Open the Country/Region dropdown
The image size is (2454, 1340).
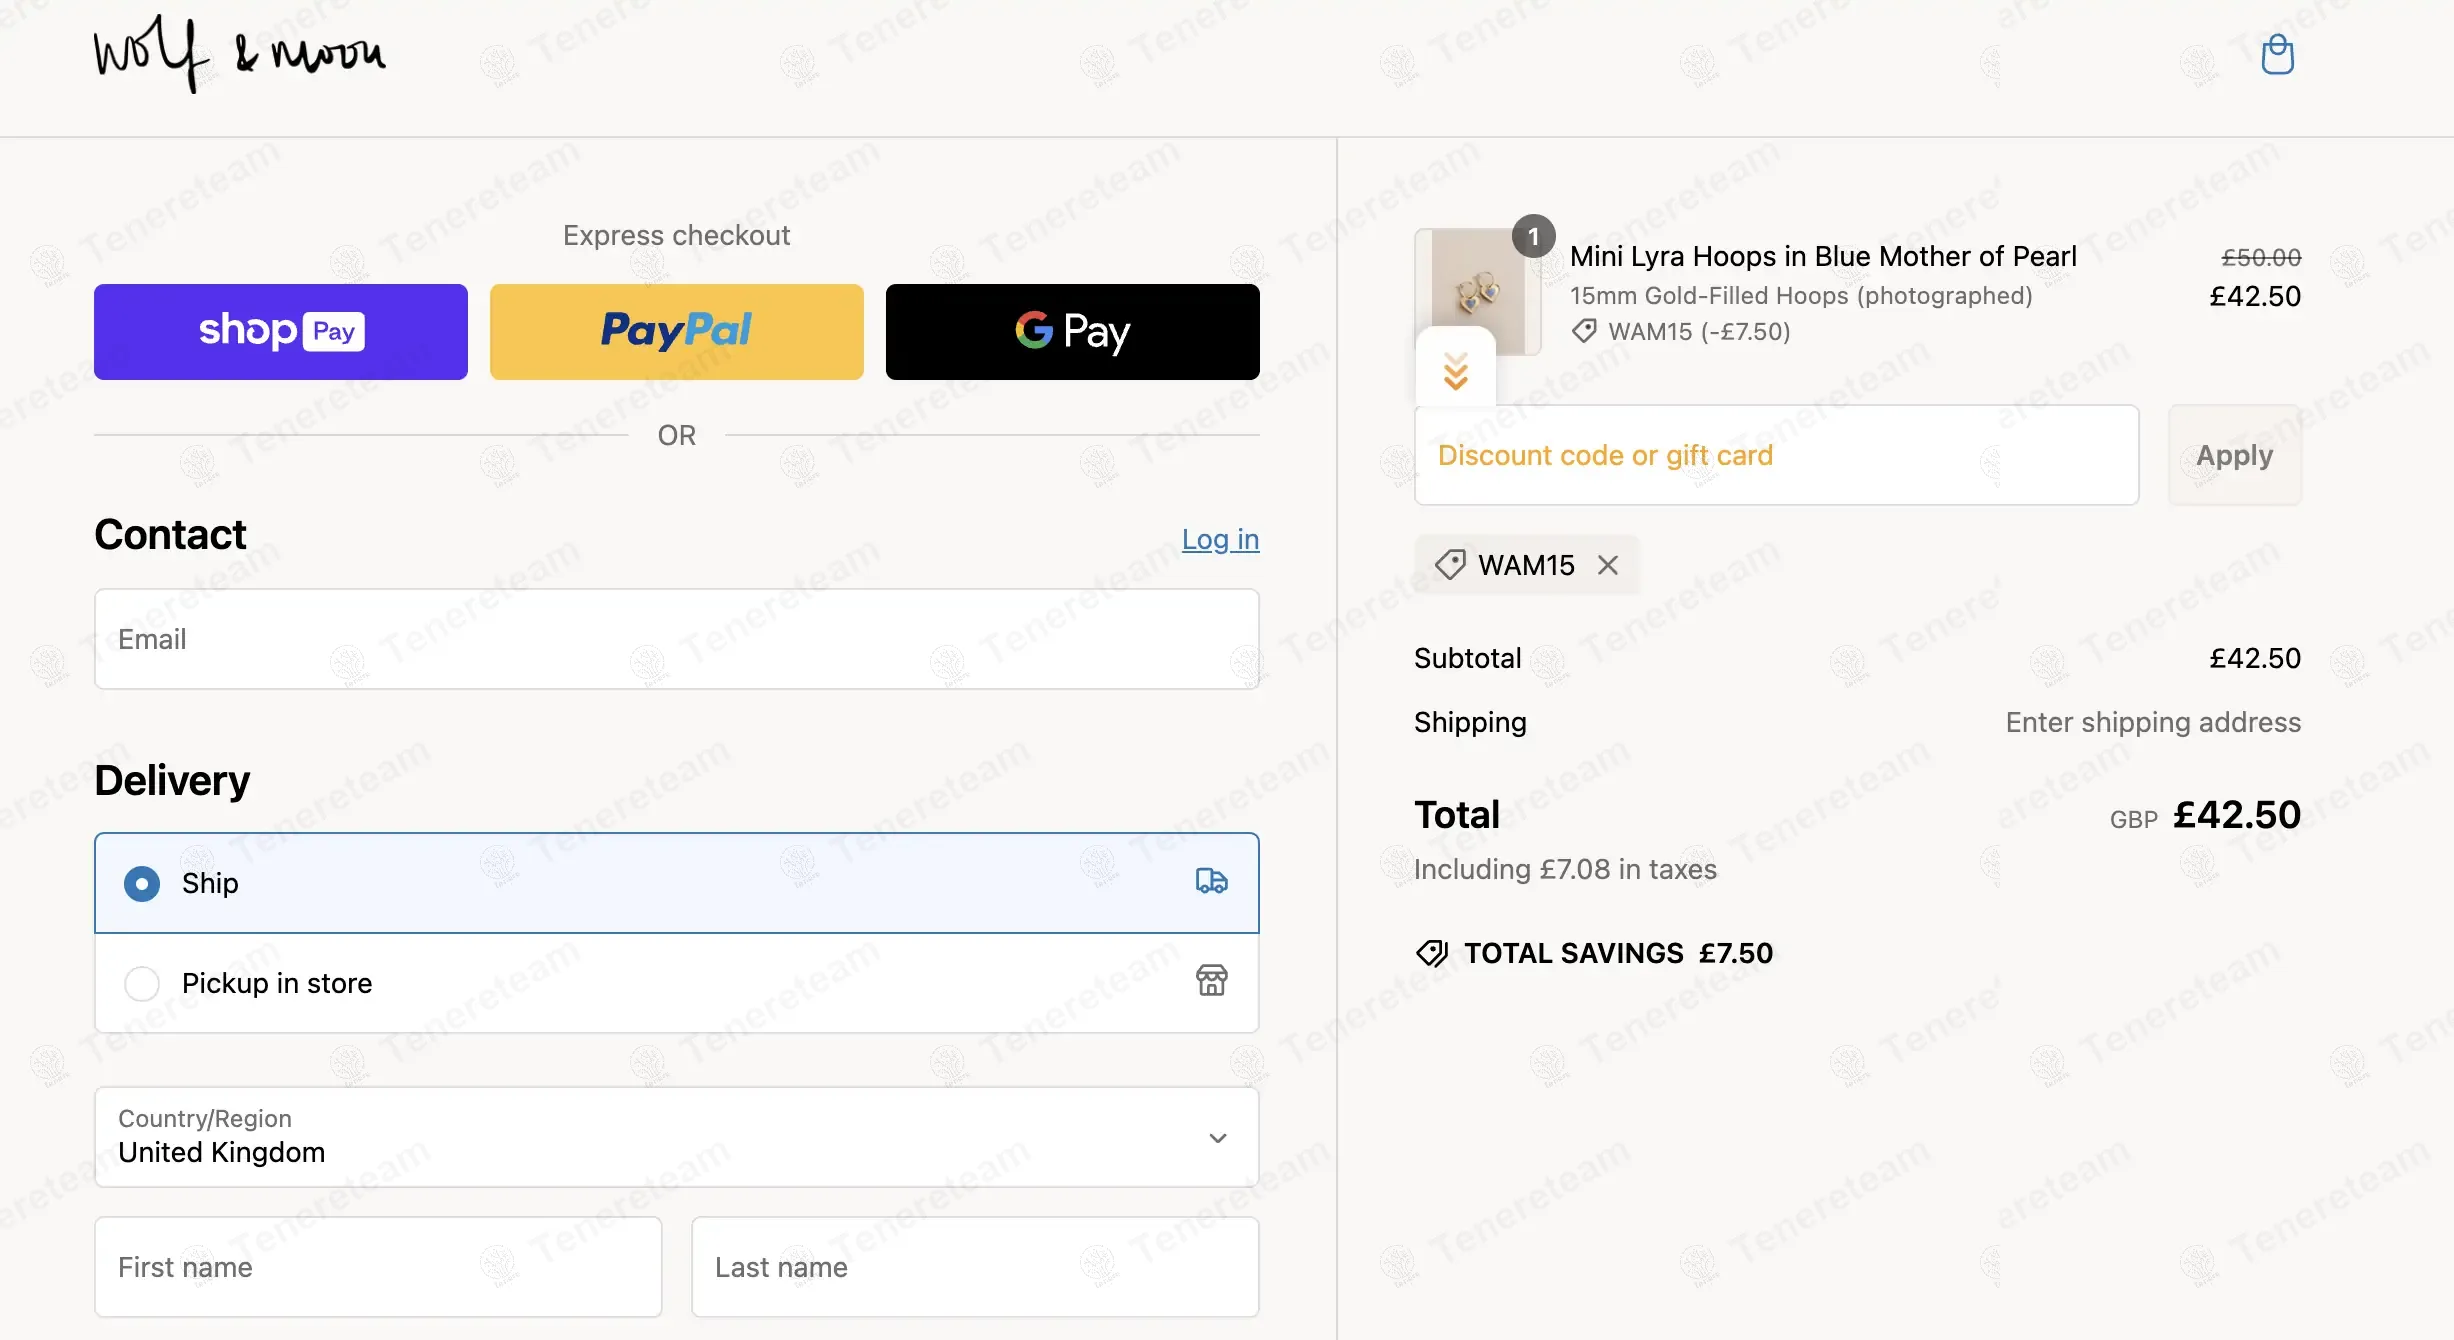point(676,1137)
